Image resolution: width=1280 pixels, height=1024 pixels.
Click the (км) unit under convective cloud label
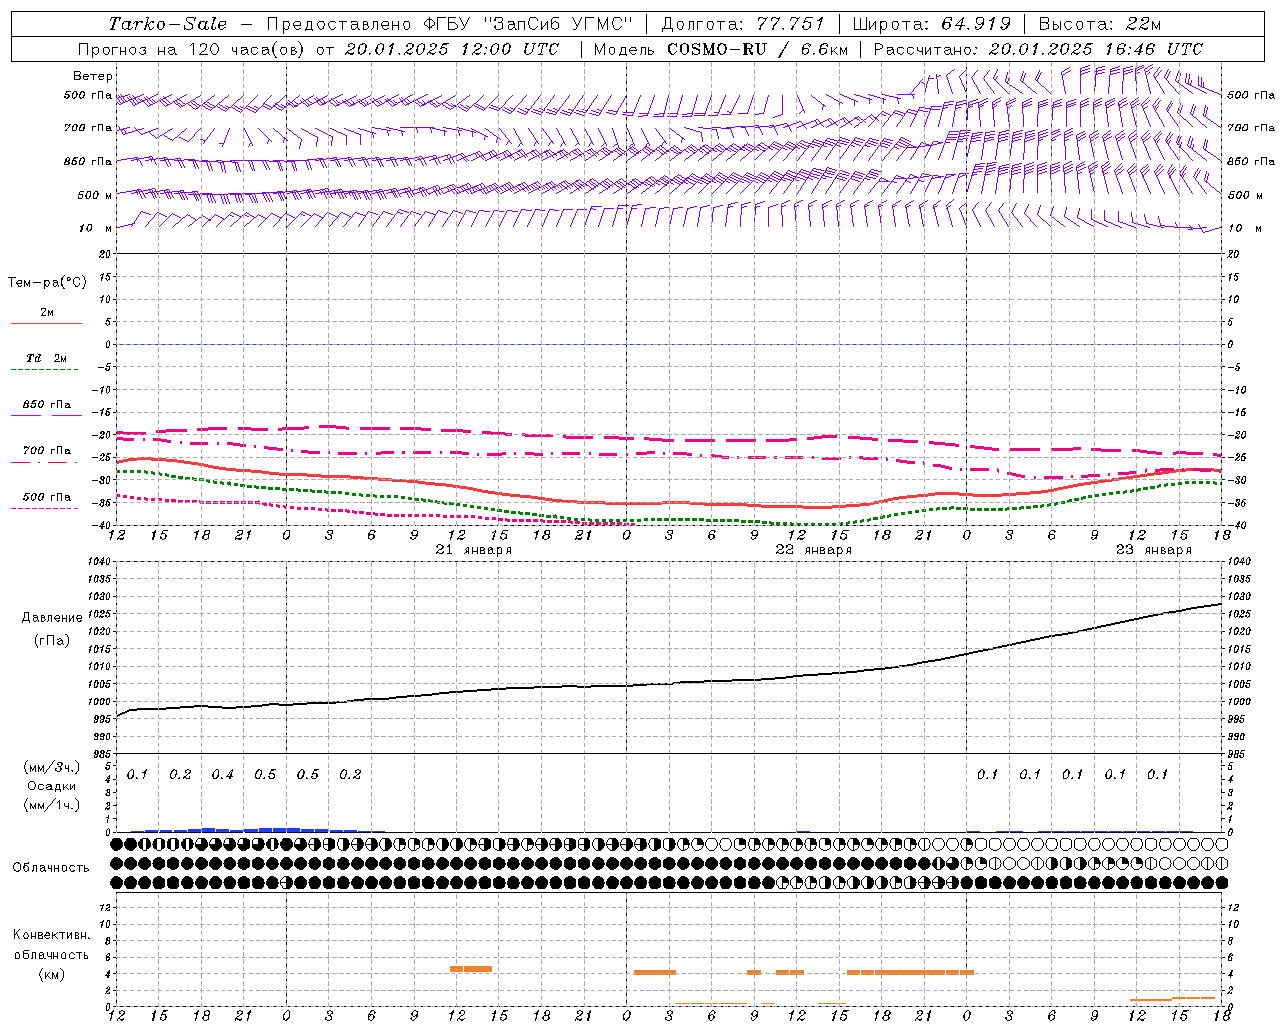coord(51,973)
